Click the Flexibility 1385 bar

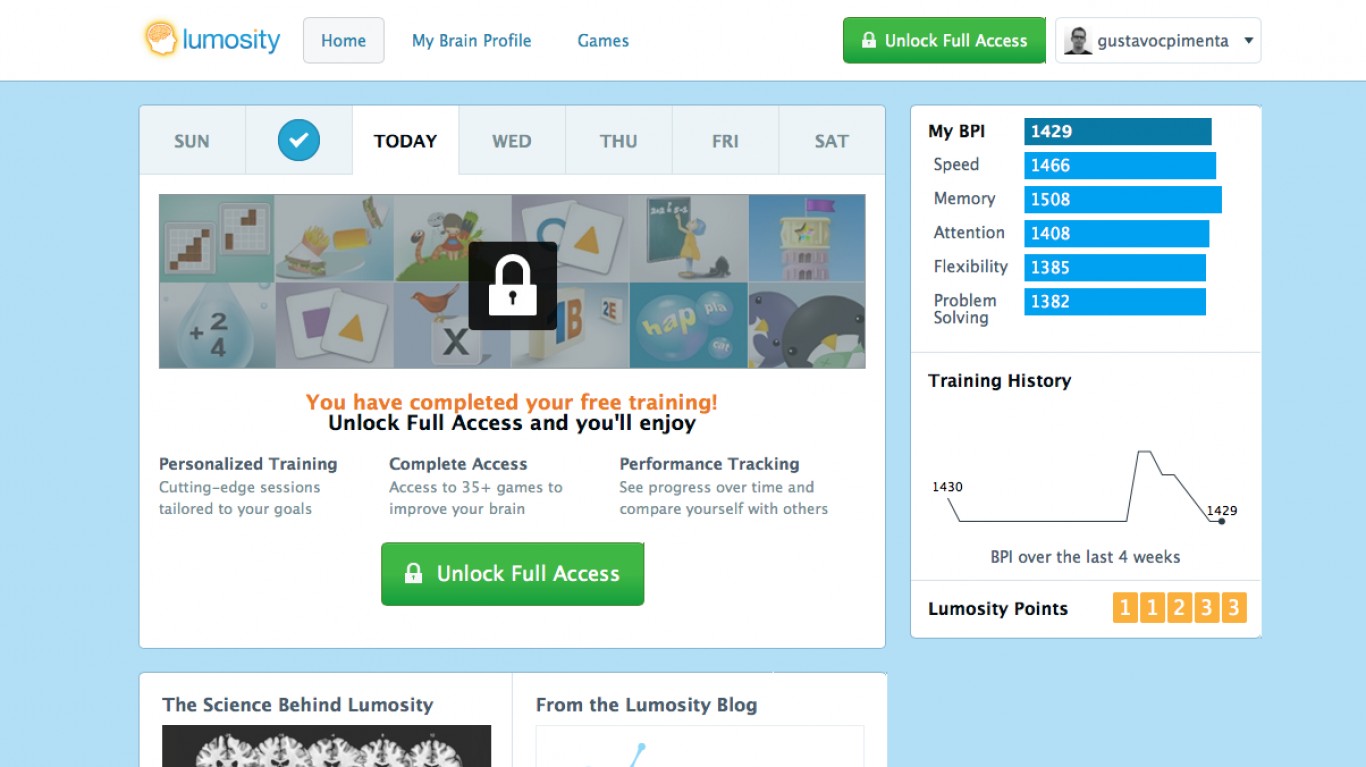(1115, 267)
